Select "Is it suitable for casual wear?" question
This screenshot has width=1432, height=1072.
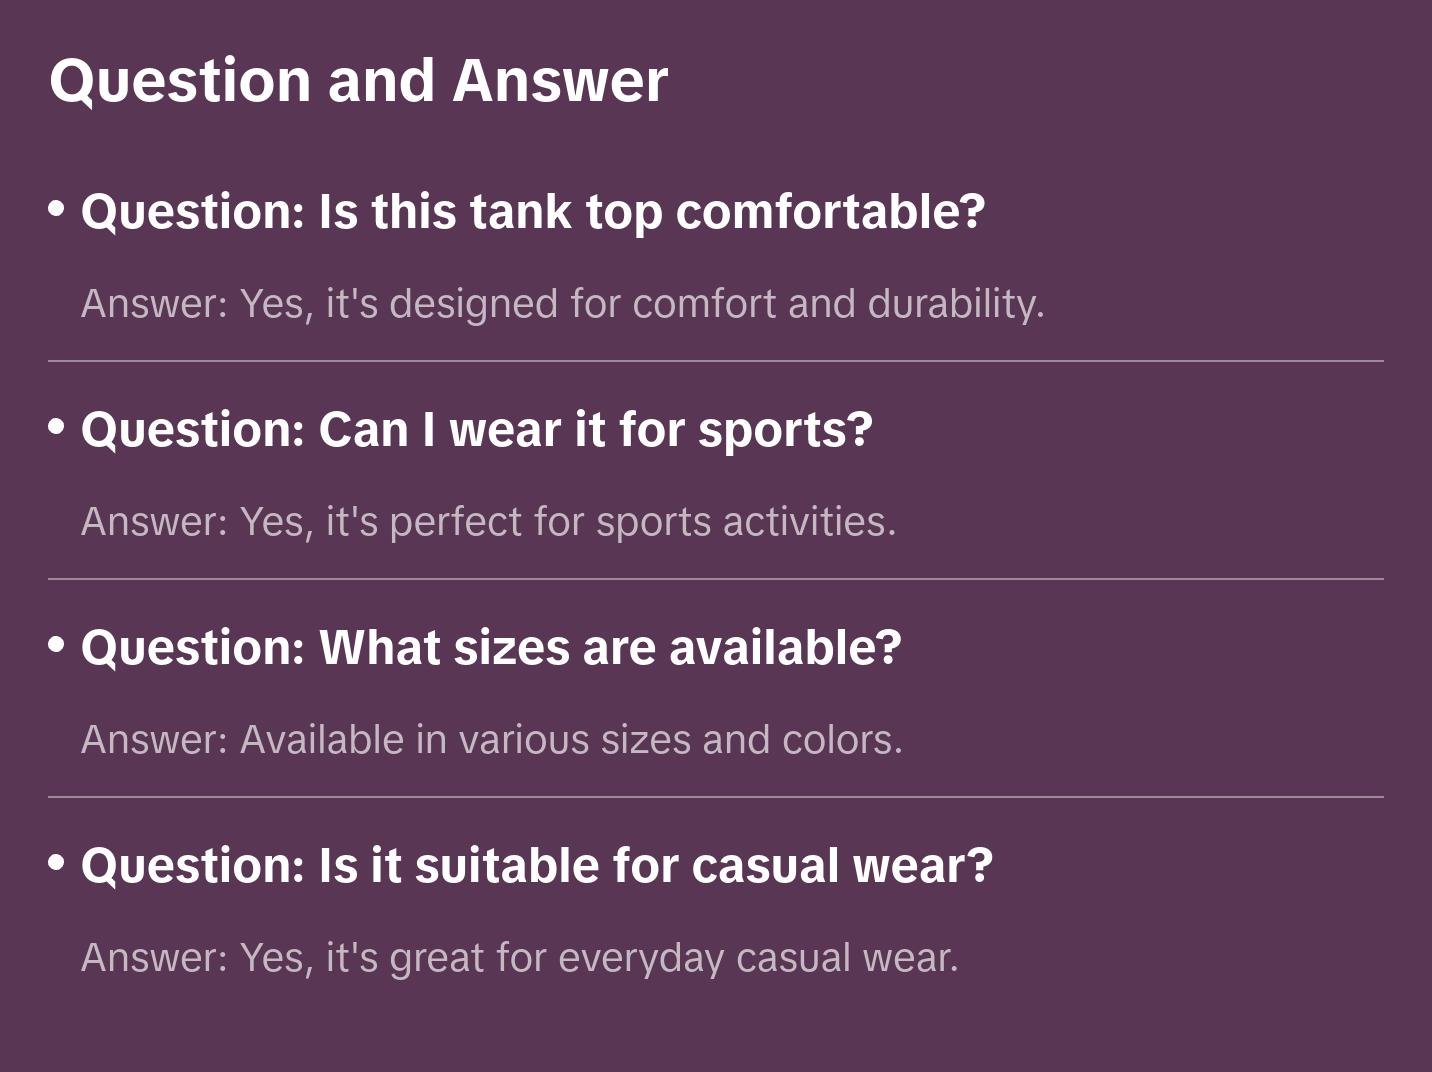[x=537, y=866]
